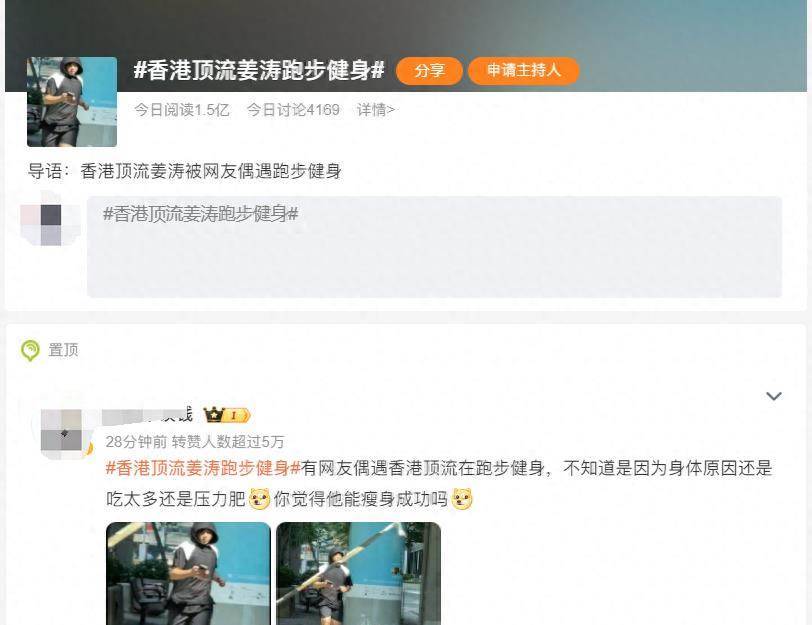Click the orange 分享 share button
The height and width of the screenshot is (625, 812).
(x=429, y=70)
